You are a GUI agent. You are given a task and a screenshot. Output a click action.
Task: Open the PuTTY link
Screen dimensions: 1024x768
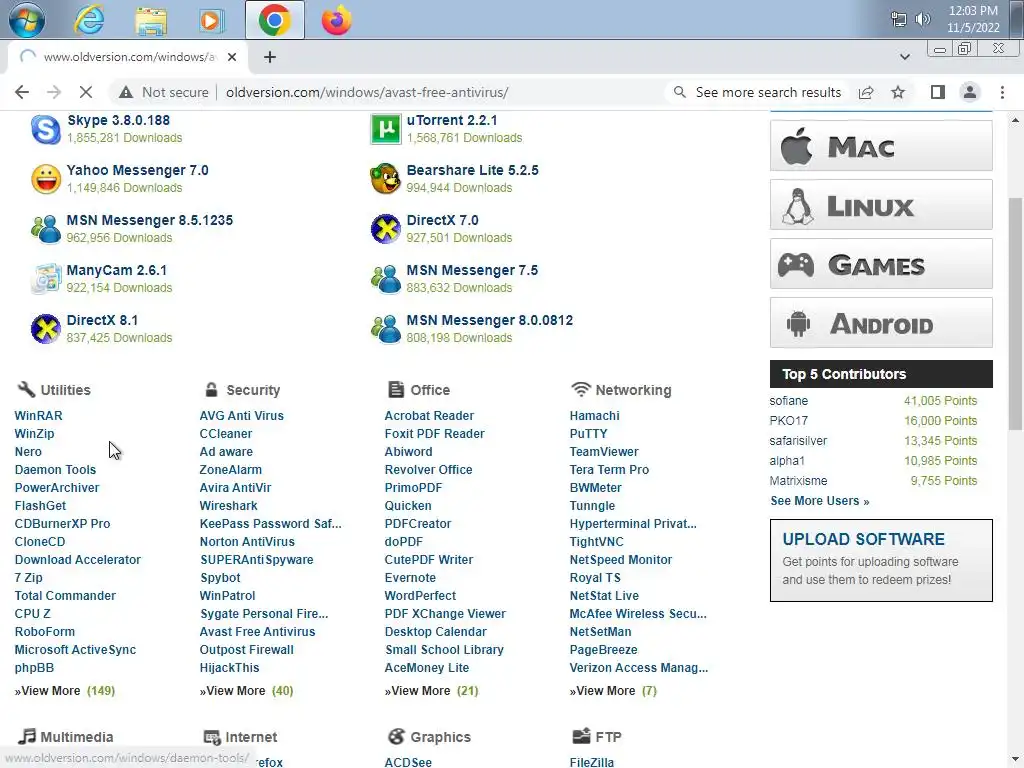click(588, 434)
